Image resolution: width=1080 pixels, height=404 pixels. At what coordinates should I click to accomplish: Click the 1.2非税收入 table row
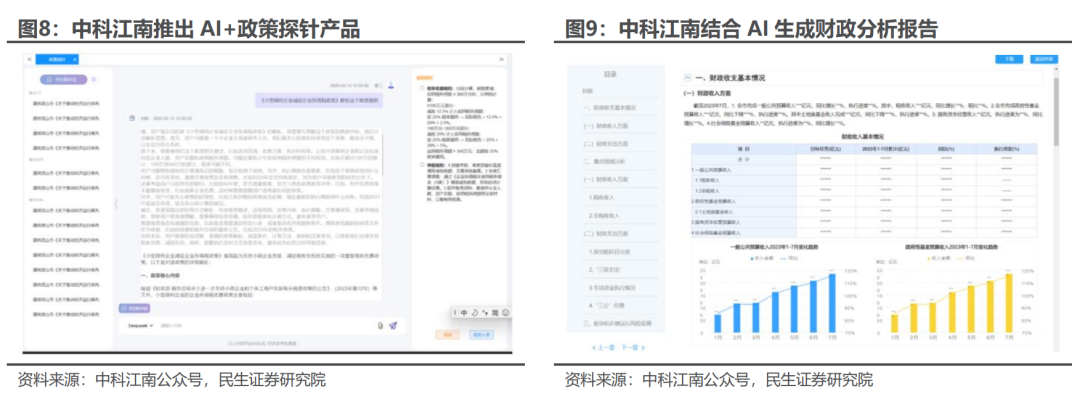coord(864,190)
